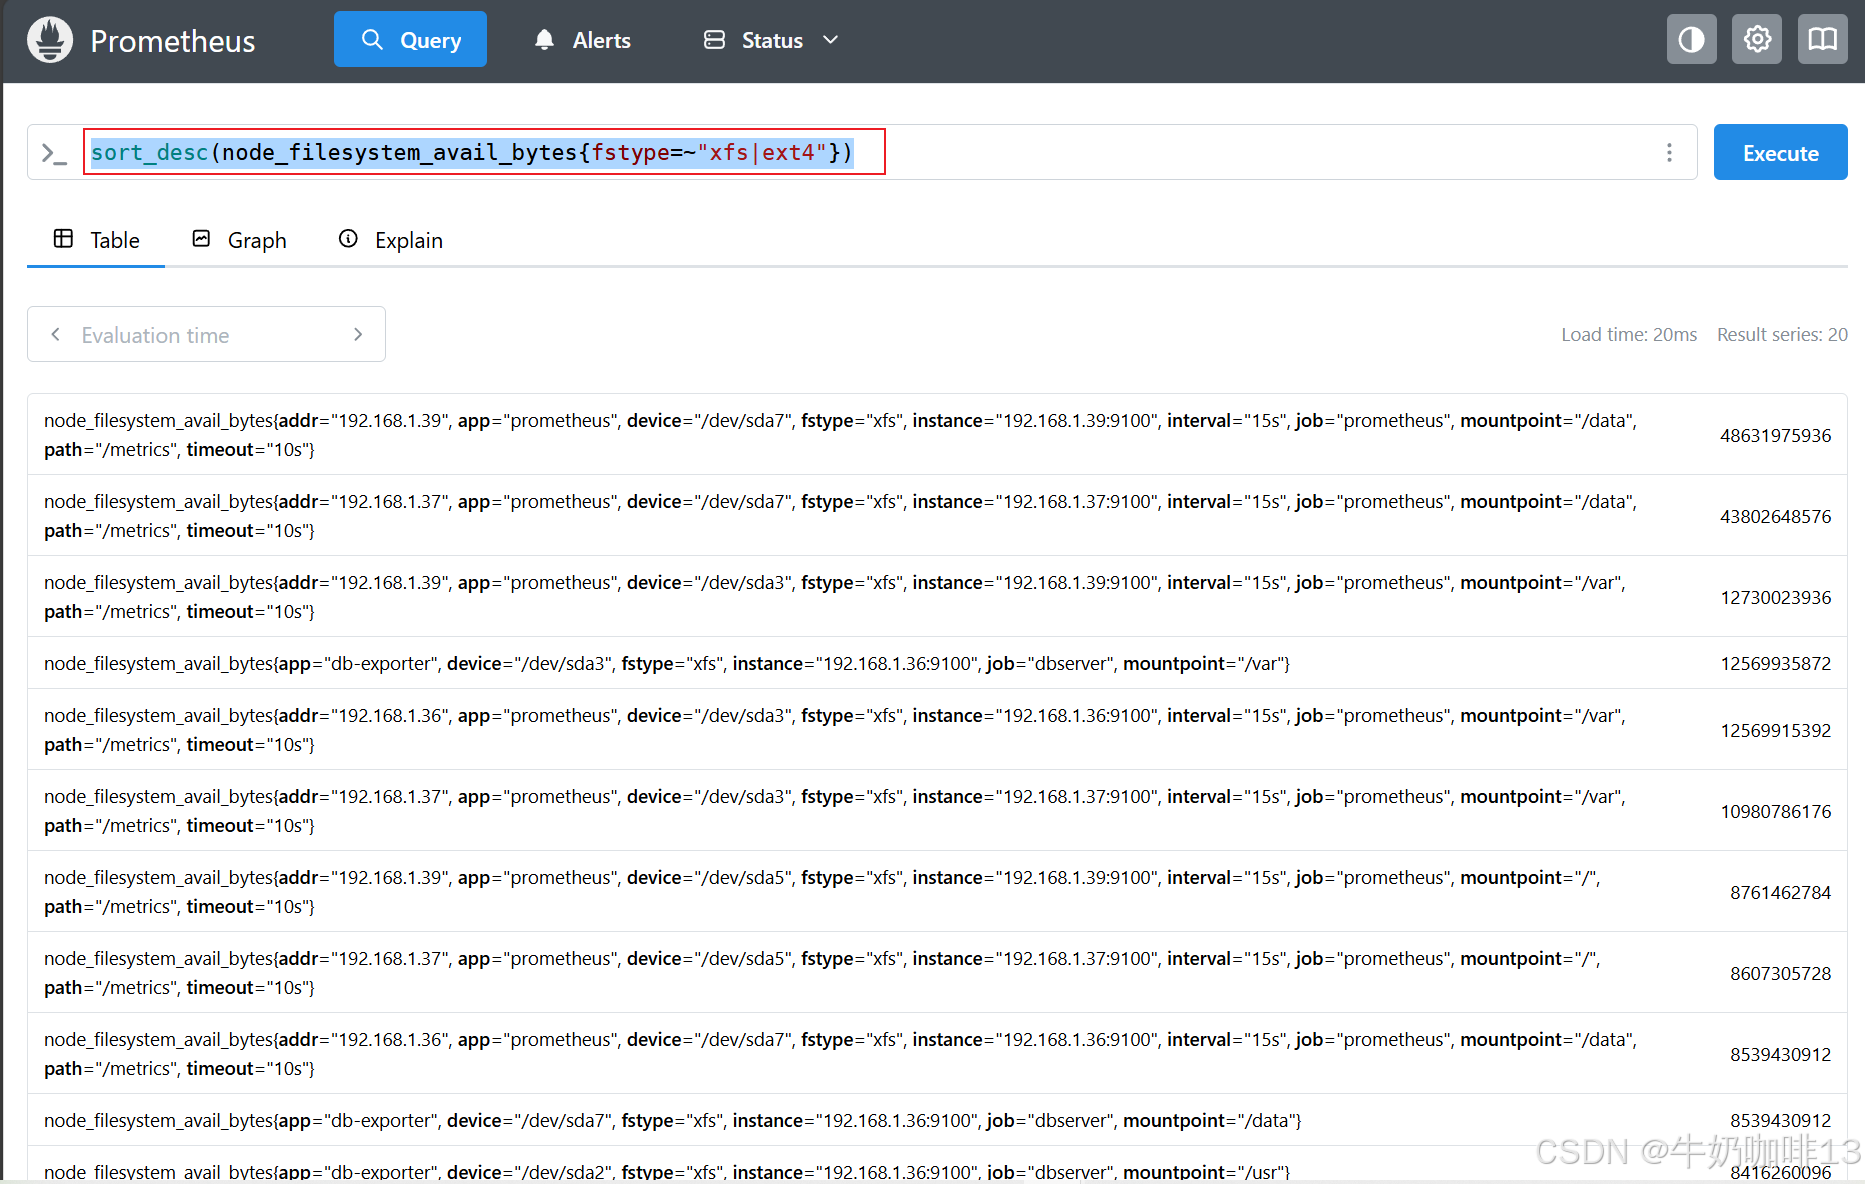1865x1184 pixels.
Task: Click the Graph tab chart icon
Action: coord(201,238)
